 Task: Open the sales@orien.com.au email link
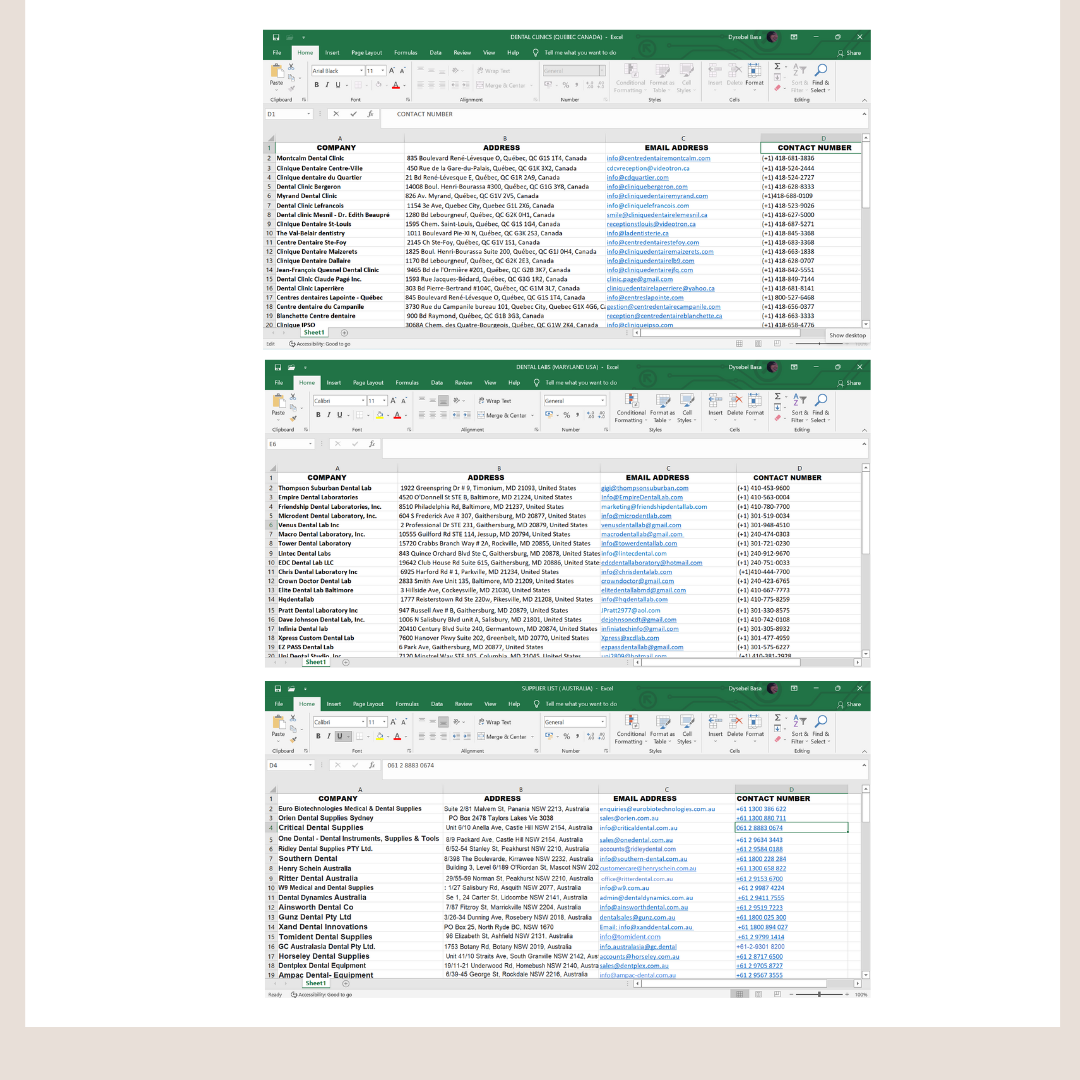click(628, 819)
